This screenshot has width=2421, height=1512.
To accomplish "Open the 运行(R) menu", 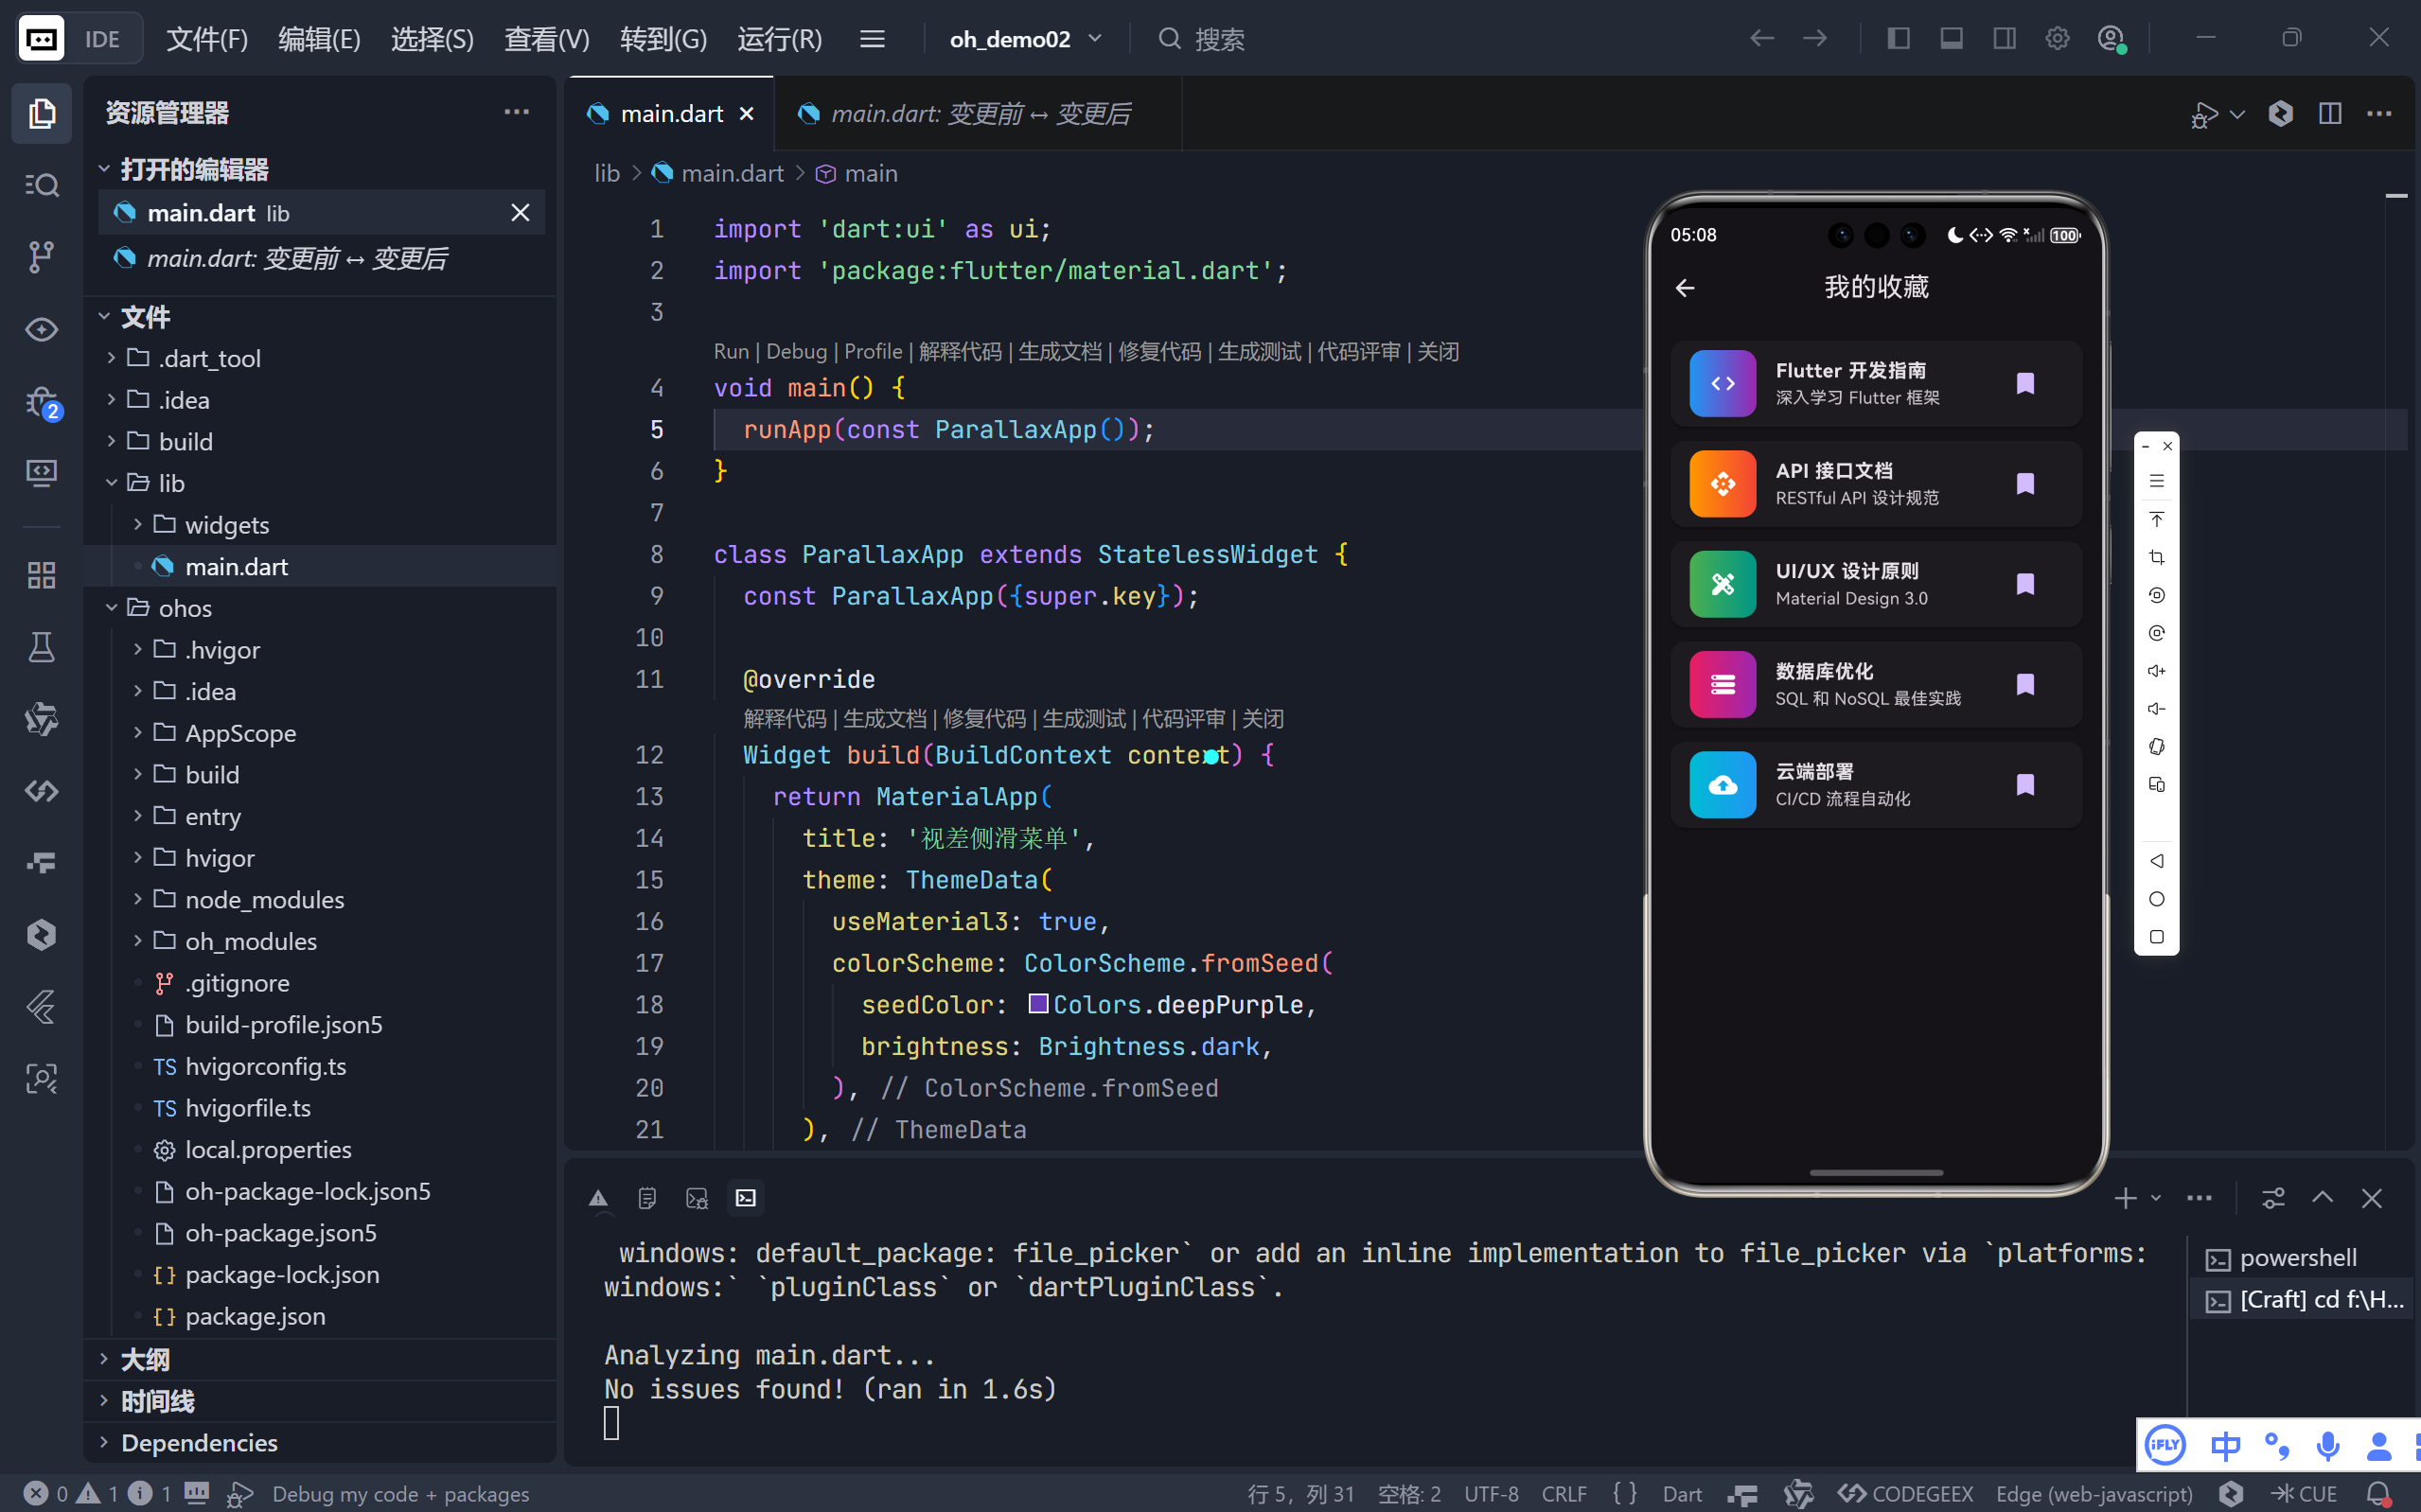I will (779, 39).
